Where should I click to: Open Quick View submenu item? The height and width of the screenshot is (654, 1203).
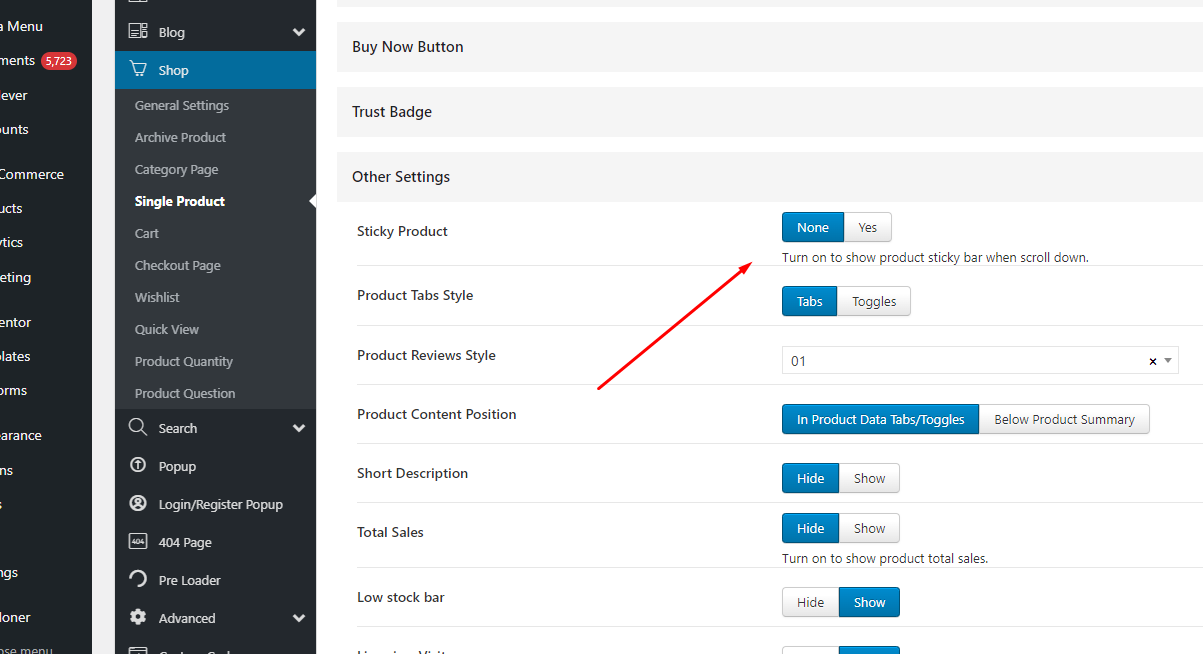point(167,329)
